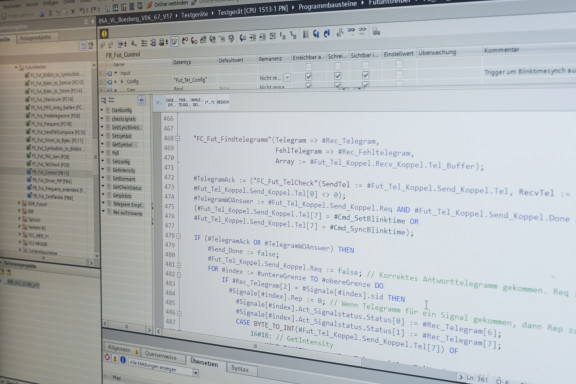The height and width of the screenshot is (384, 576).
Task: Toggle the 'Erreichbar' checkbox in the Input row
Action: pos(309,67)
